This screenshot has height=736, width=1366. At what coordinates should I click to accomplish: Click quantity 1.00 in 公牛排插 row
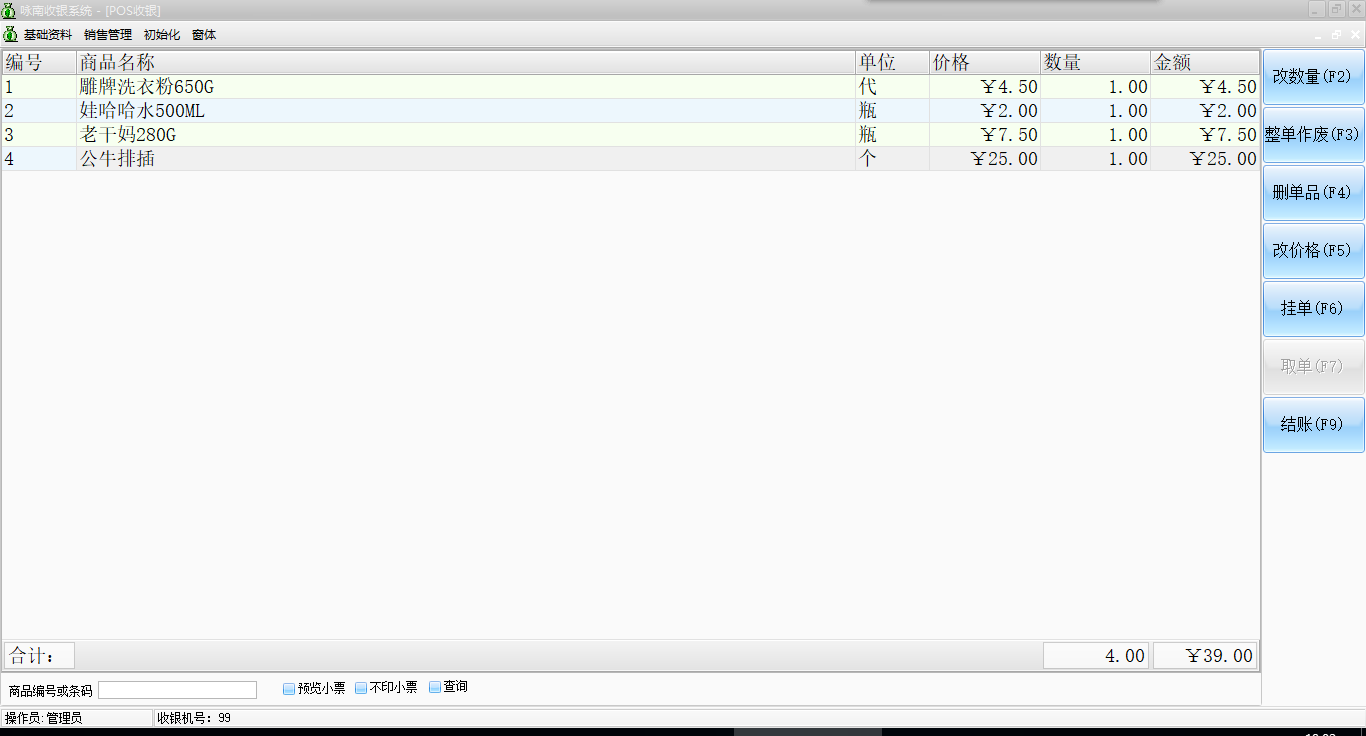(1095, 159)
